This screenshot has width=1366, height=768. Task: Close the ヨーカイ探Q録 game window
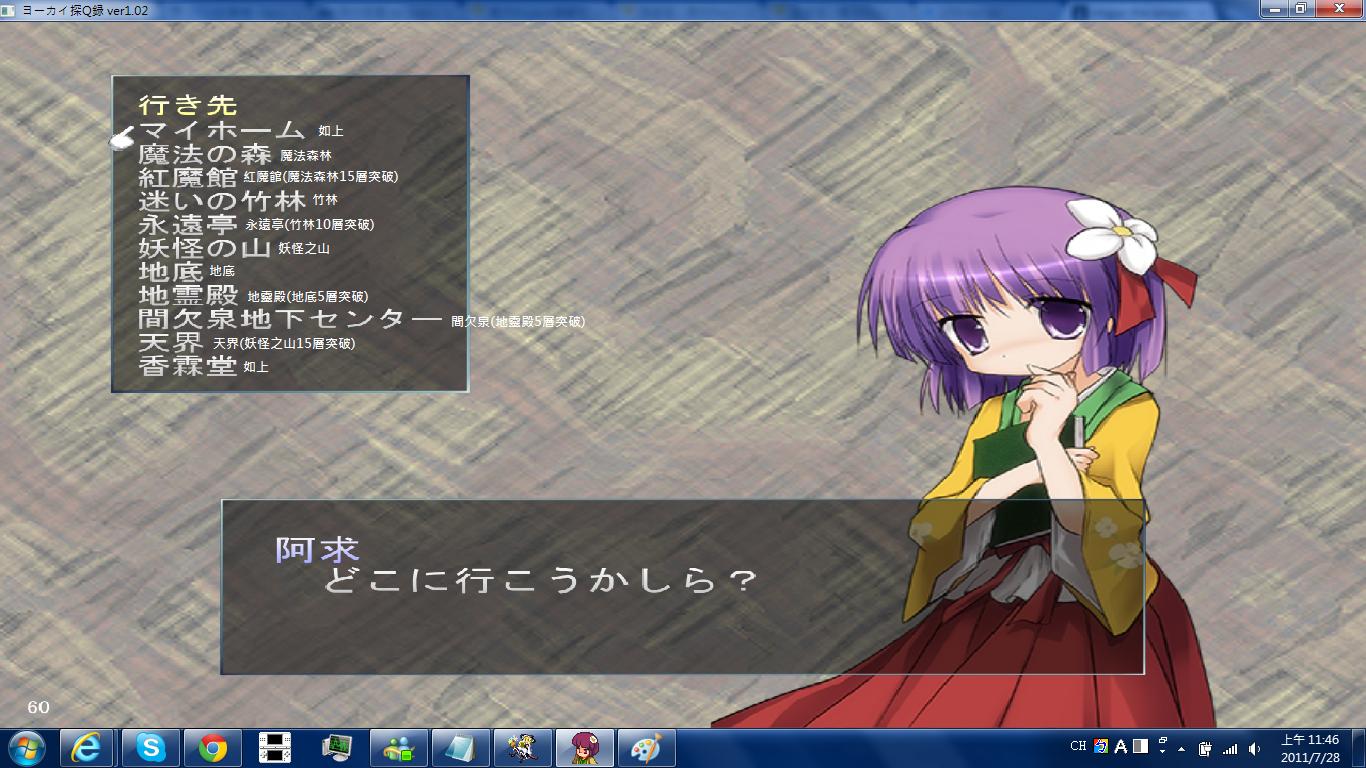pyautogui.click(x=1337, y=8)
